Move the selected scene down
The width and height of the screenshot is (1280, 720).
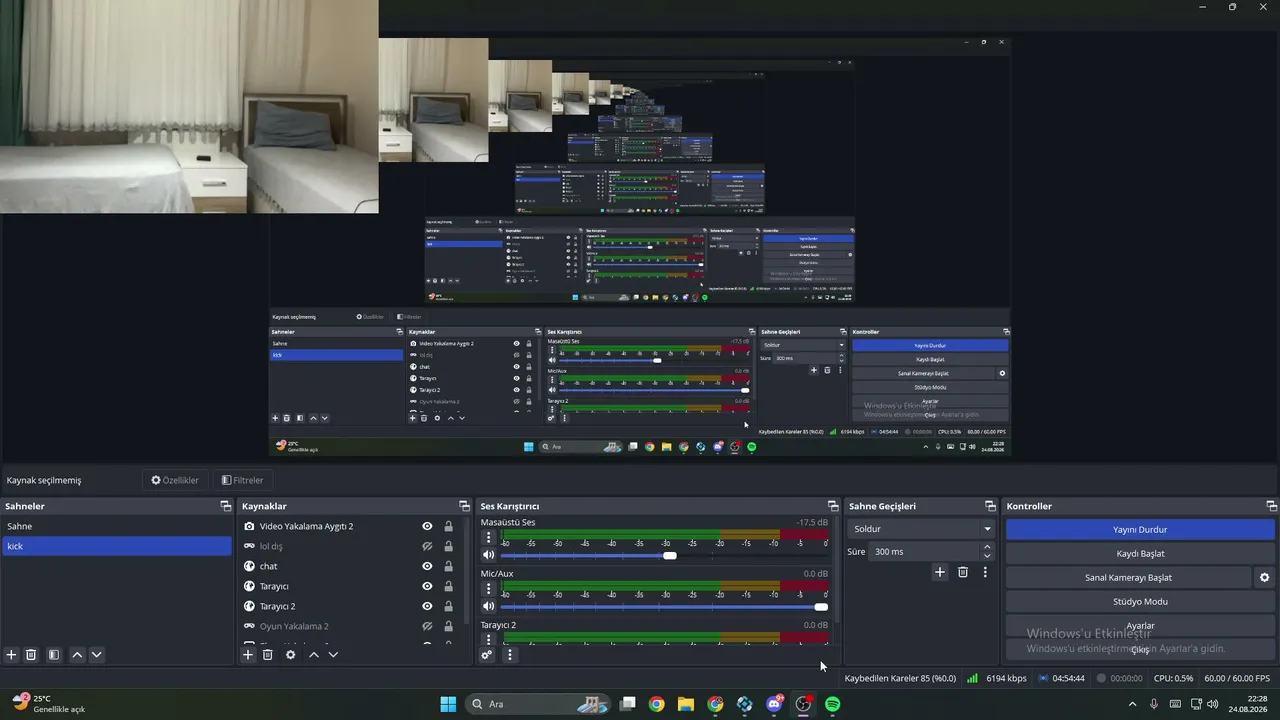pyautogui.click(x=96, y=655)
